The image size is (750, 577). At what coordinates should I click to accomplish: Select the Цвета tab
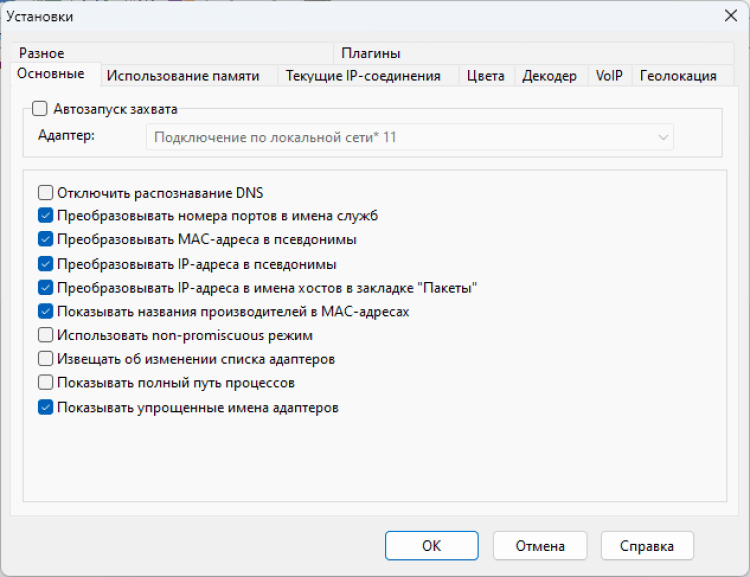coord(486,76)
